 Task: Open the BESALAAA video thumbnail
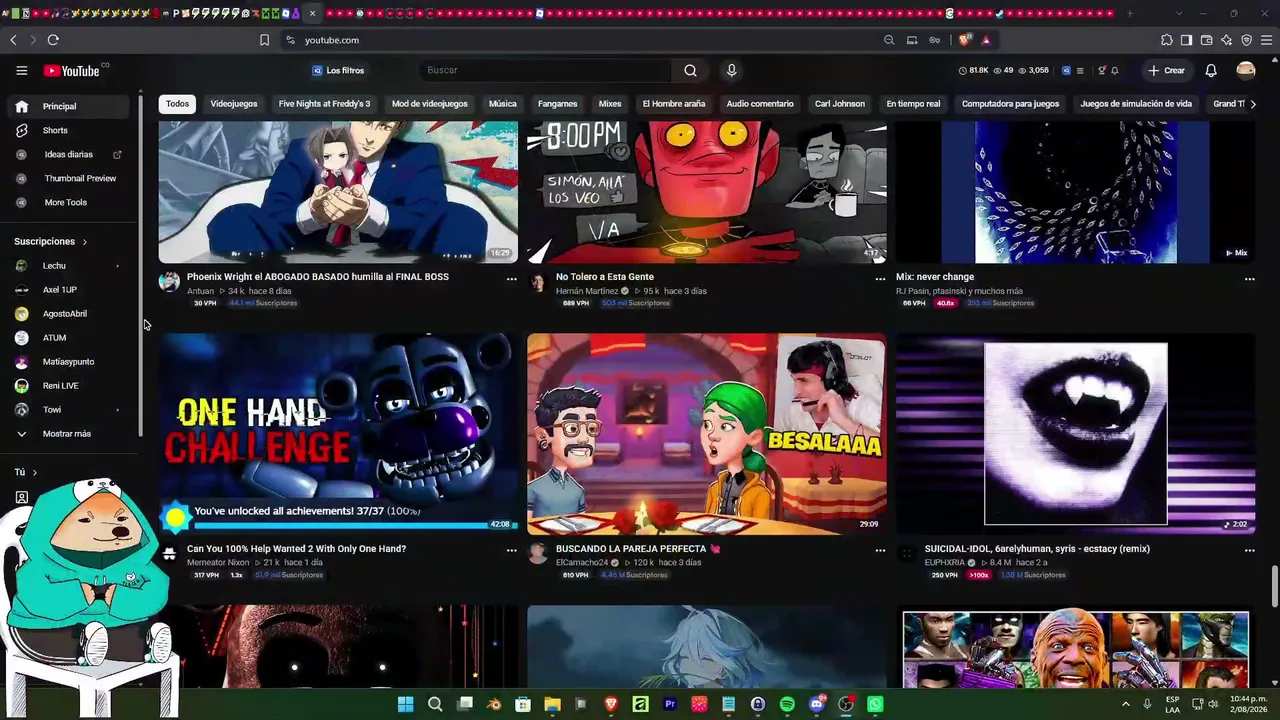707,434
